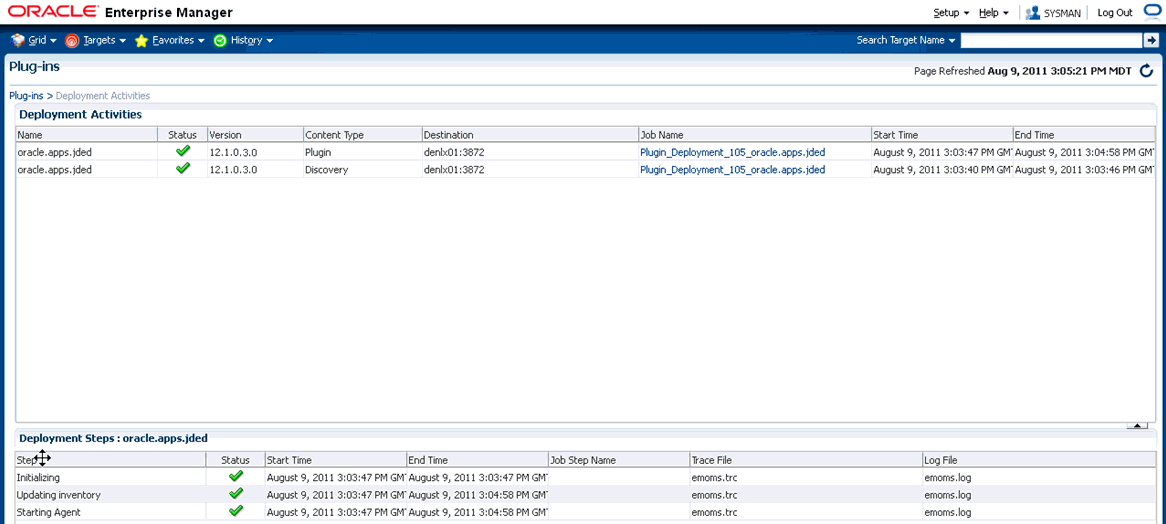The height and width of the screenshot is (524, 1166).
Task: Open the Plugin row job name link
Action: [732, 152]
